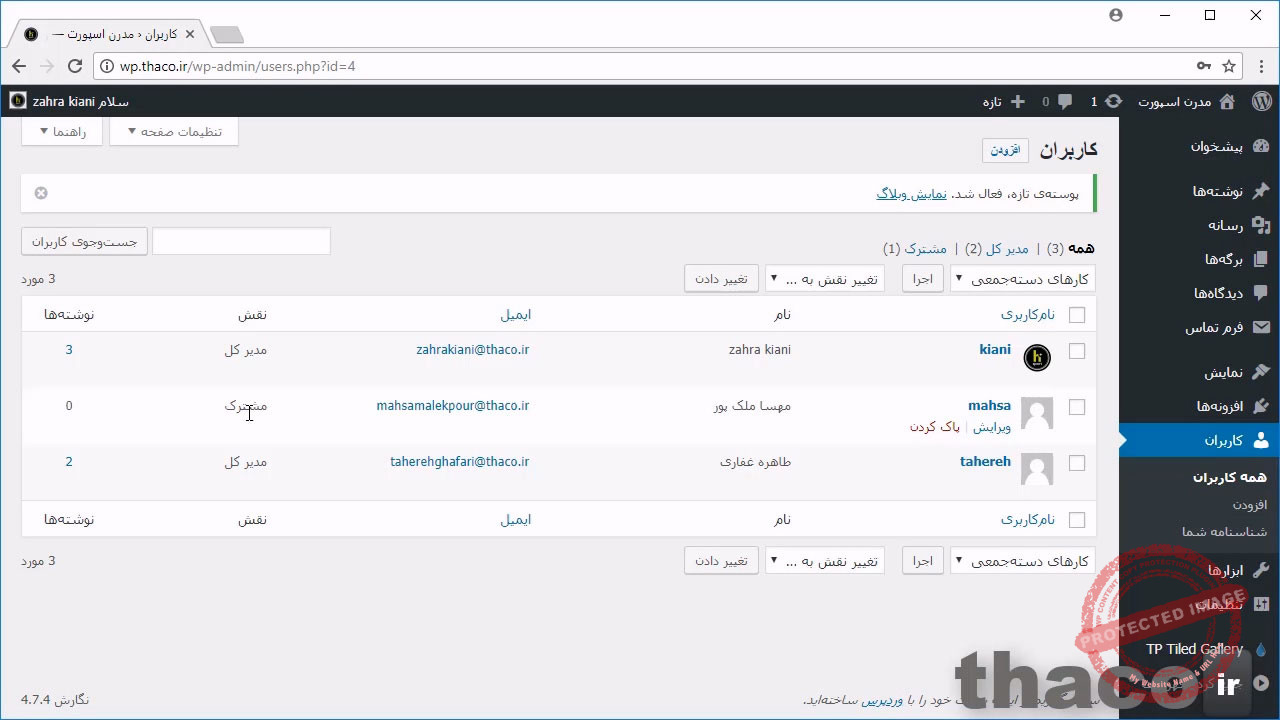
Task: Open Media (رسانه) sidebar icon
Action: pos(1260,225)
